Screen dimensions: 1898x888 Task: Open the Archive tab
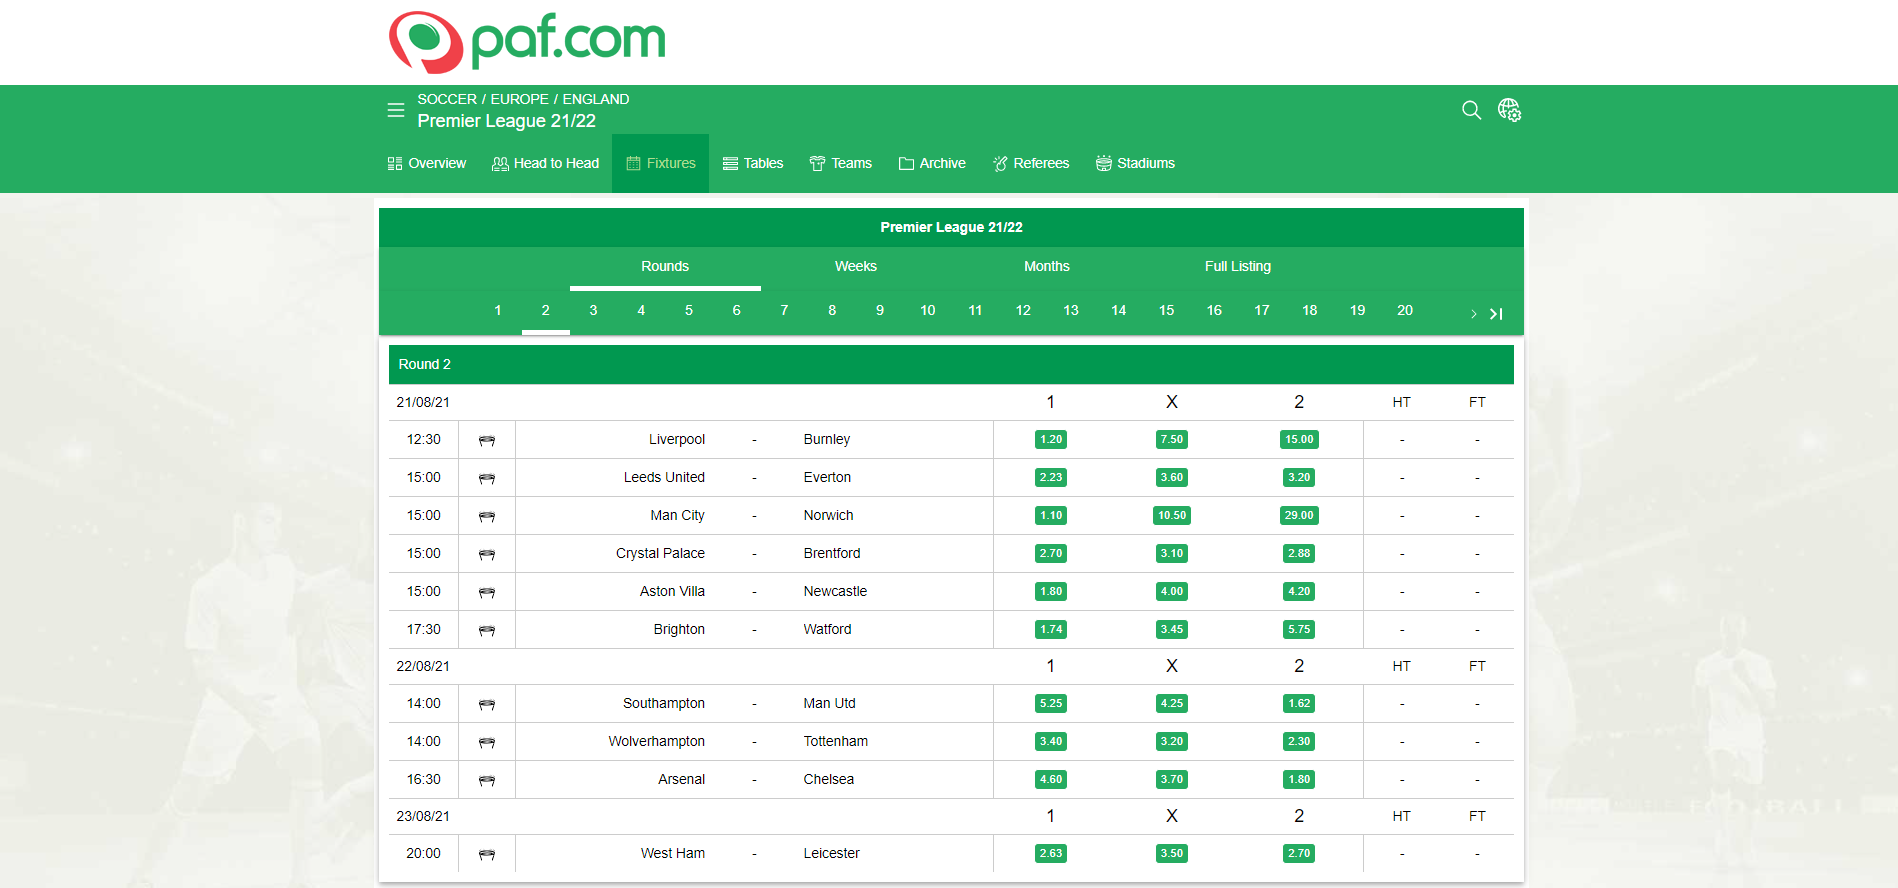coord(932,163)
